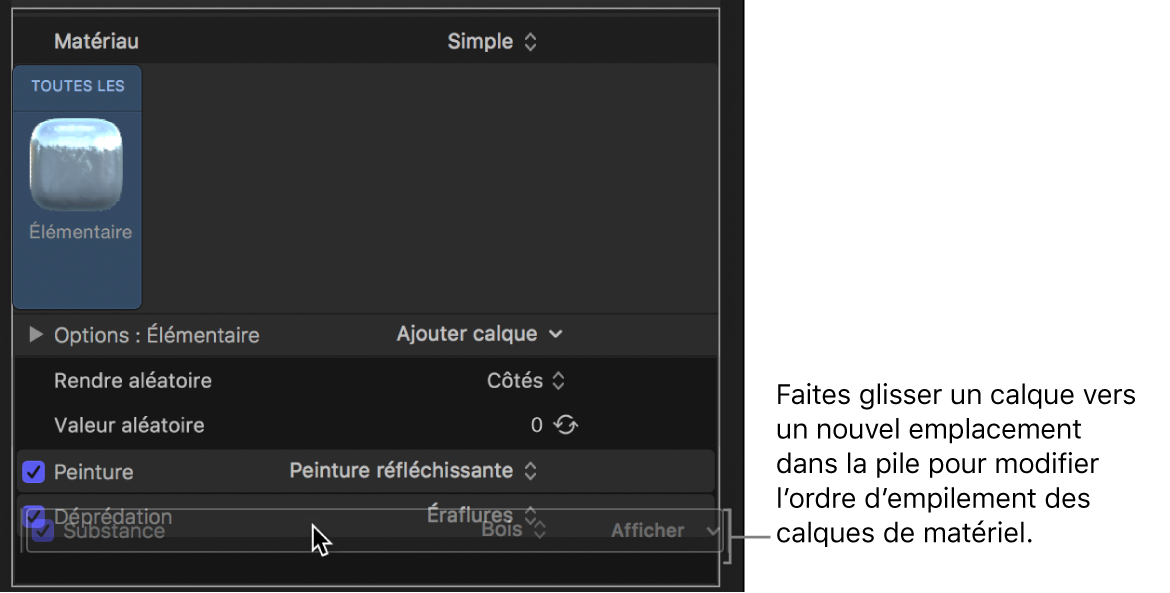
Task: Click the Matériau heading label
Action: click(x=96, y=42)
